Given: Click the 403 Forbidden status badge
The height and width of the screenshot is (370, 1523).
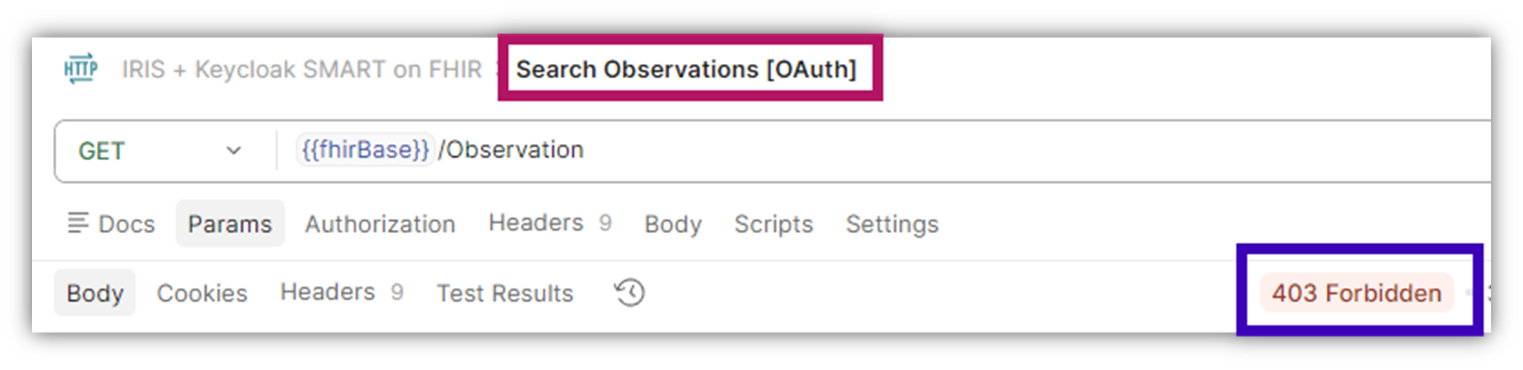Looking at the screenshot, I should point(1357,293).
